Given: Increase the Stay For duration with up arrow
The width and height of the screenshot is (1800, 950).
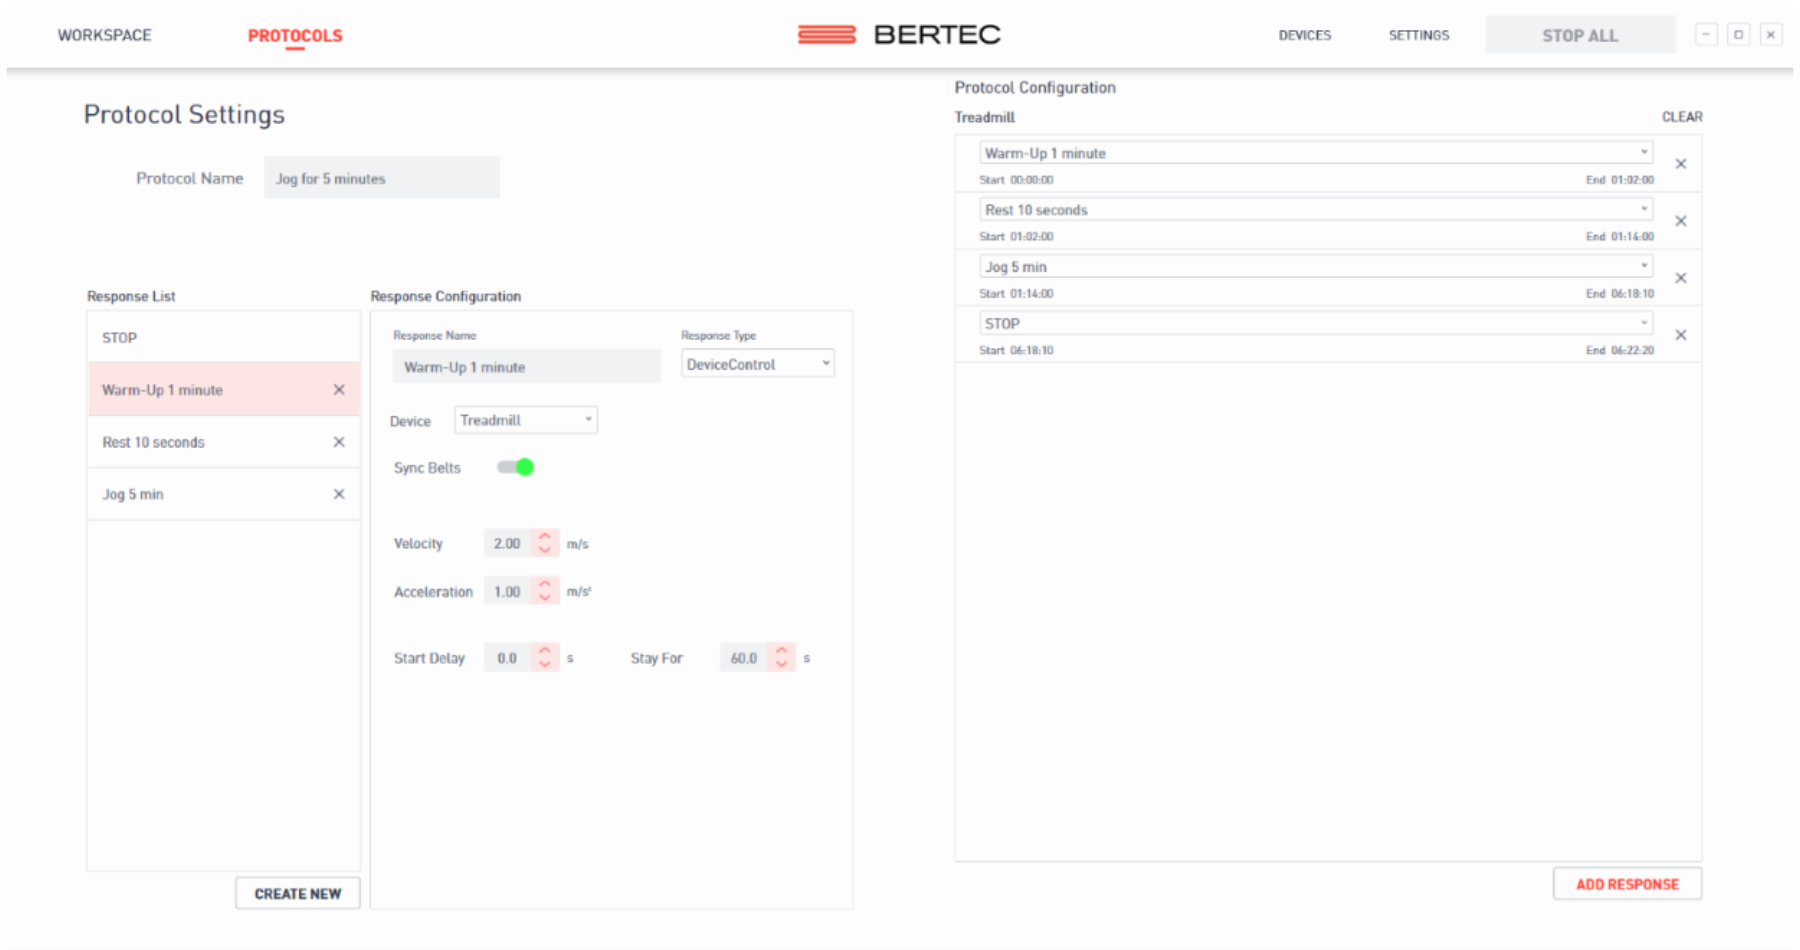Looking at the screenshot, I should tap(781, 651).
